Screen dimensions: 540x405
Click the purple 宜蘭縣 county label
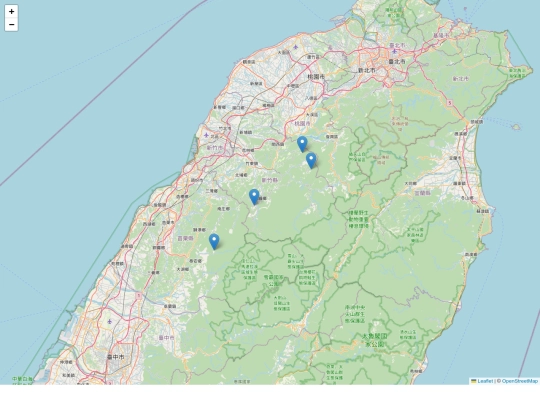423,193
